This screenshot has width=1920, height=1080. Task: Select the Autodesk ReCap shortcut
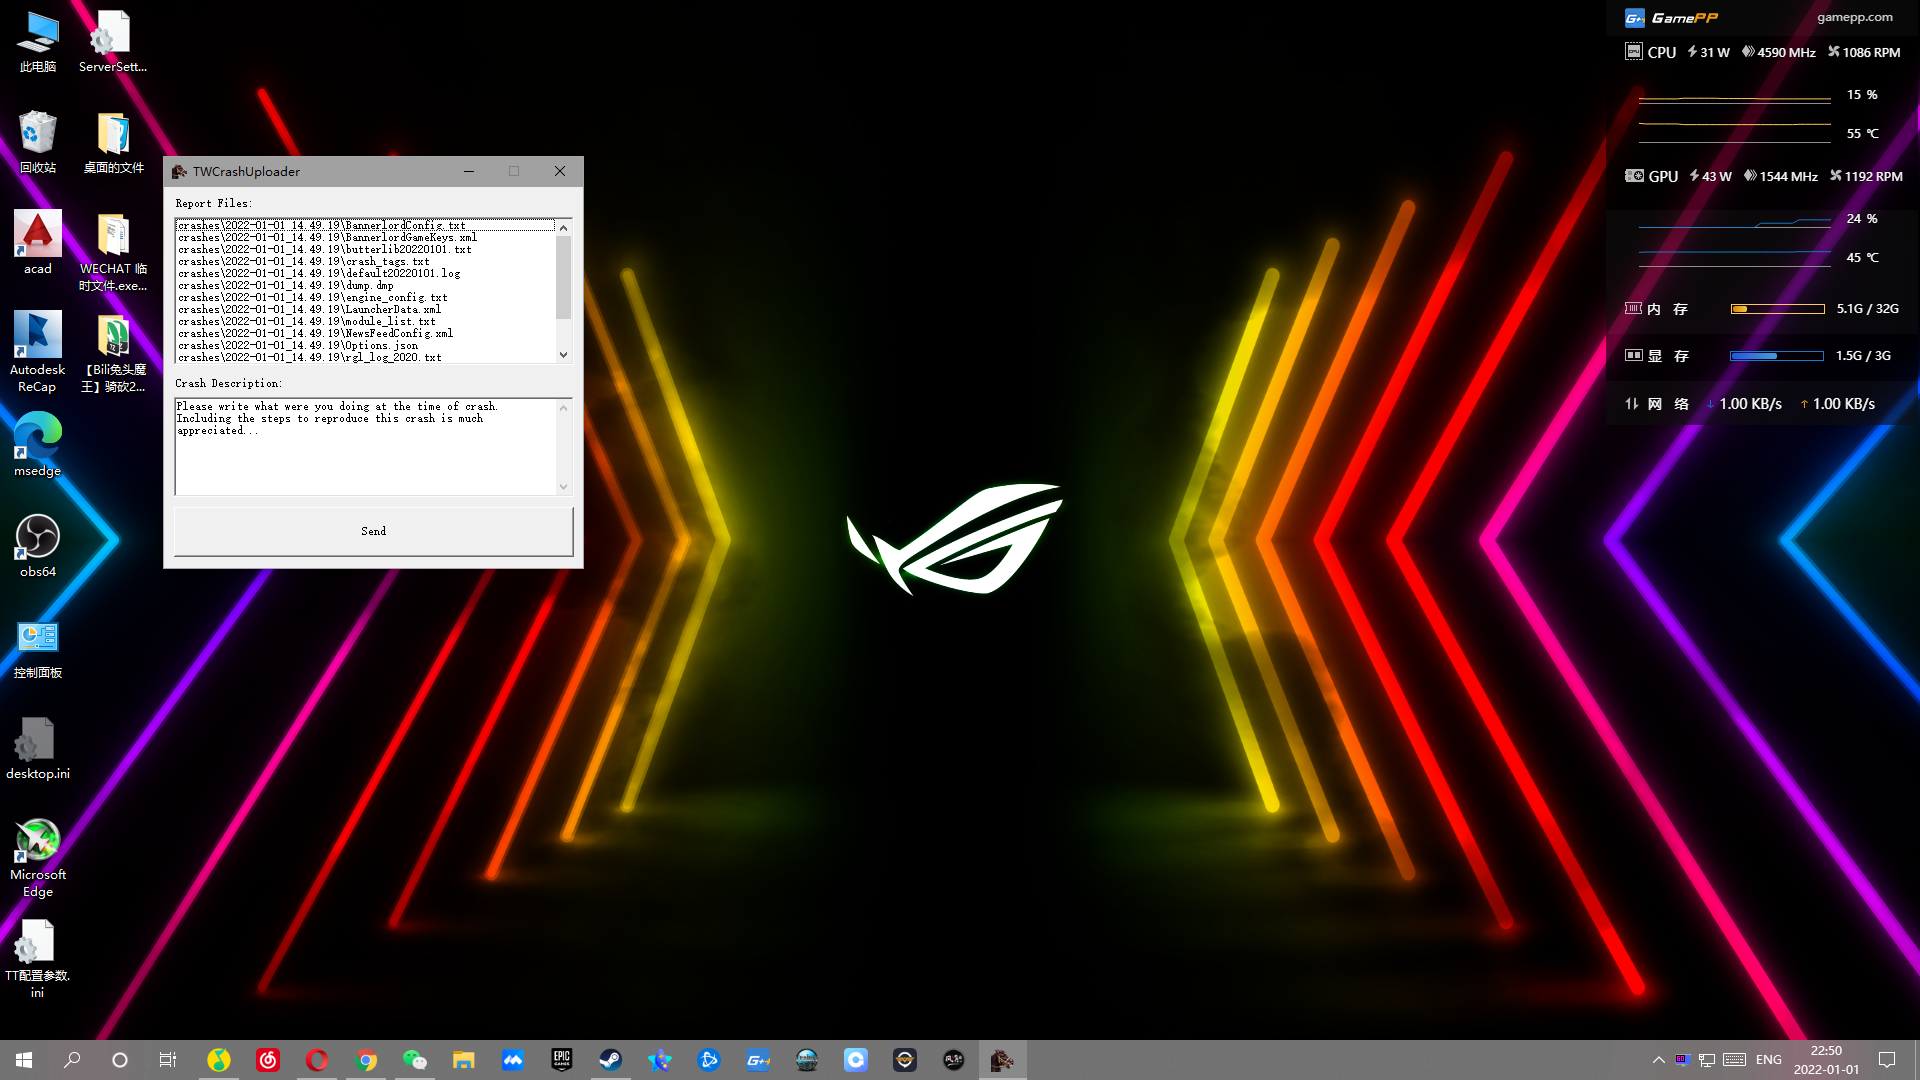click(x=38, y=352)
